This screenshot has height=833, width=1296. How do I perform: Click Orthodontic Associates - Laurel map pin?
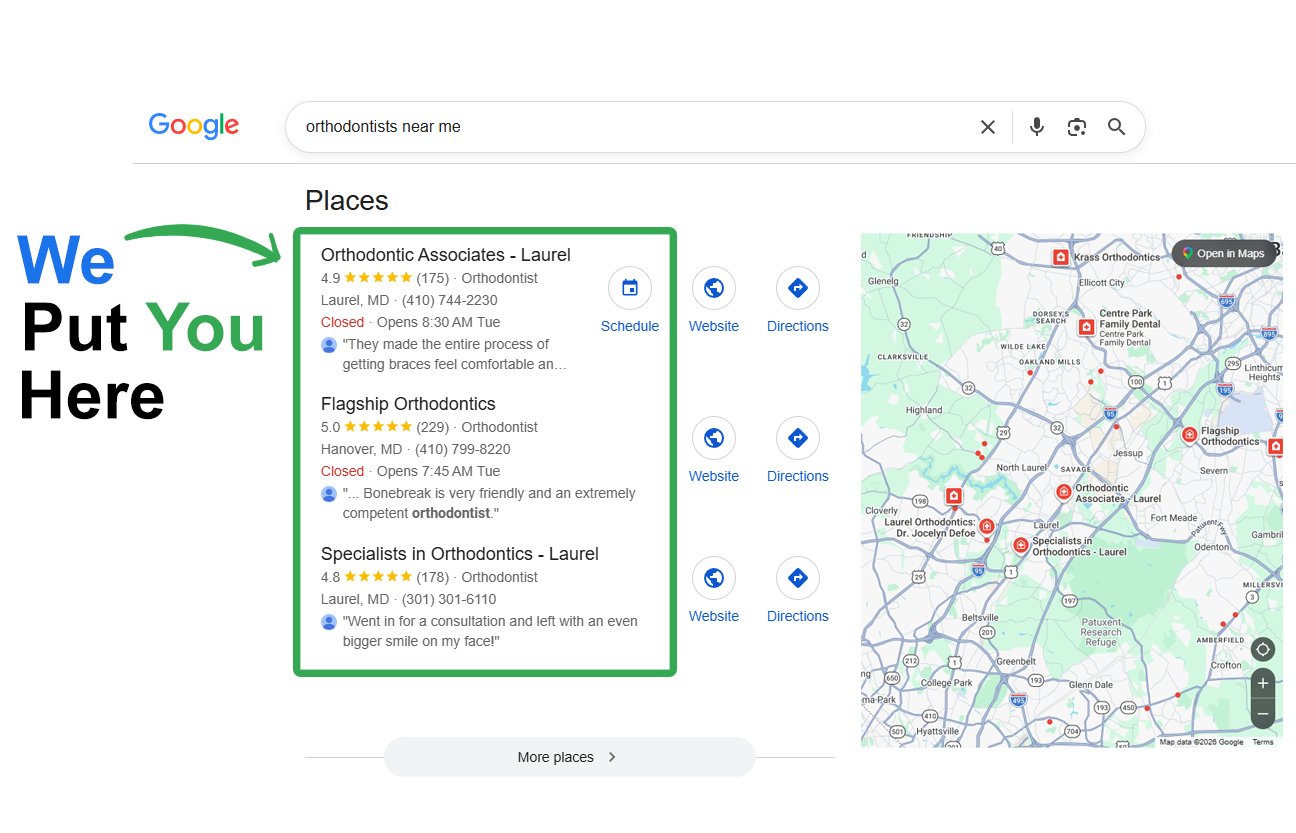(x=1064, y=492)
